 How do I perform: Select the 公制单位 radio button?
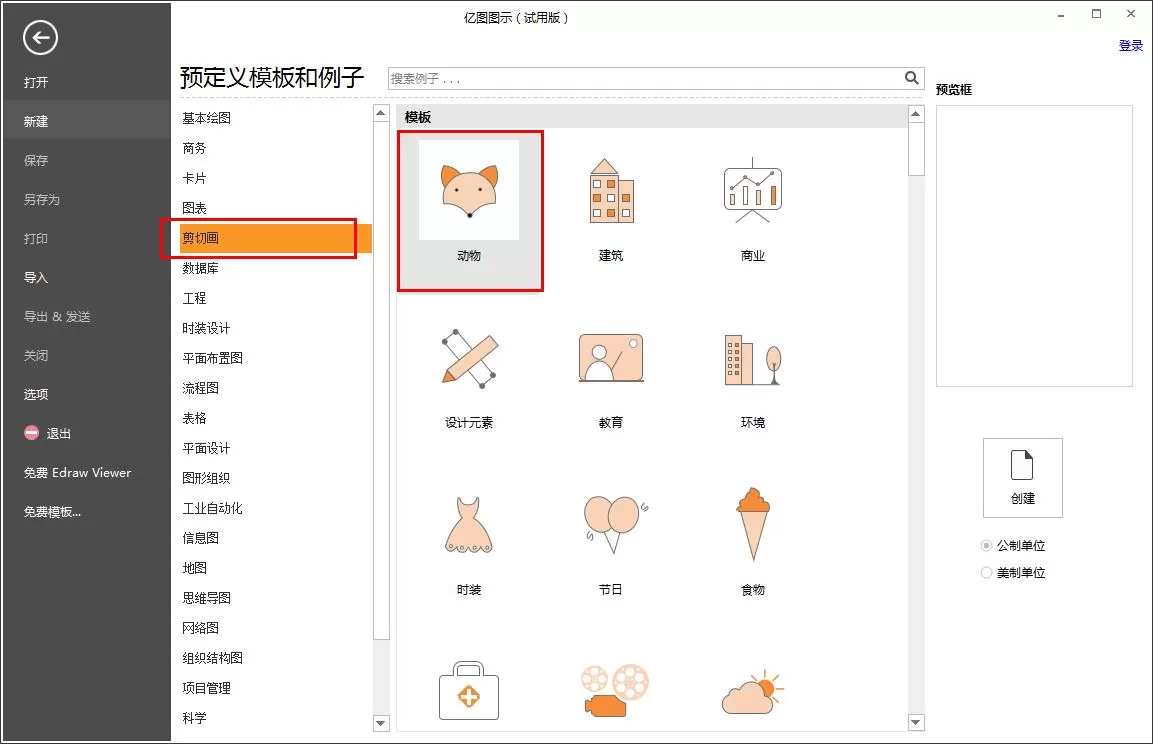(987, 546)
